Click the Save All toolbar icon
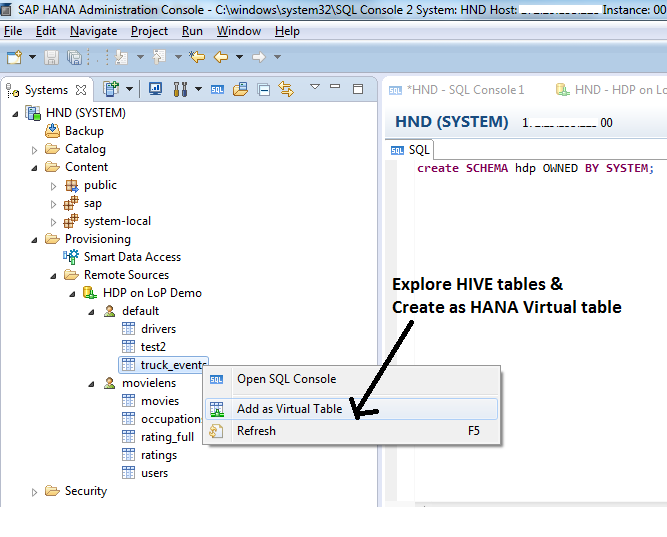The height and width of the screenshot is (537, 667). point(74,57)
